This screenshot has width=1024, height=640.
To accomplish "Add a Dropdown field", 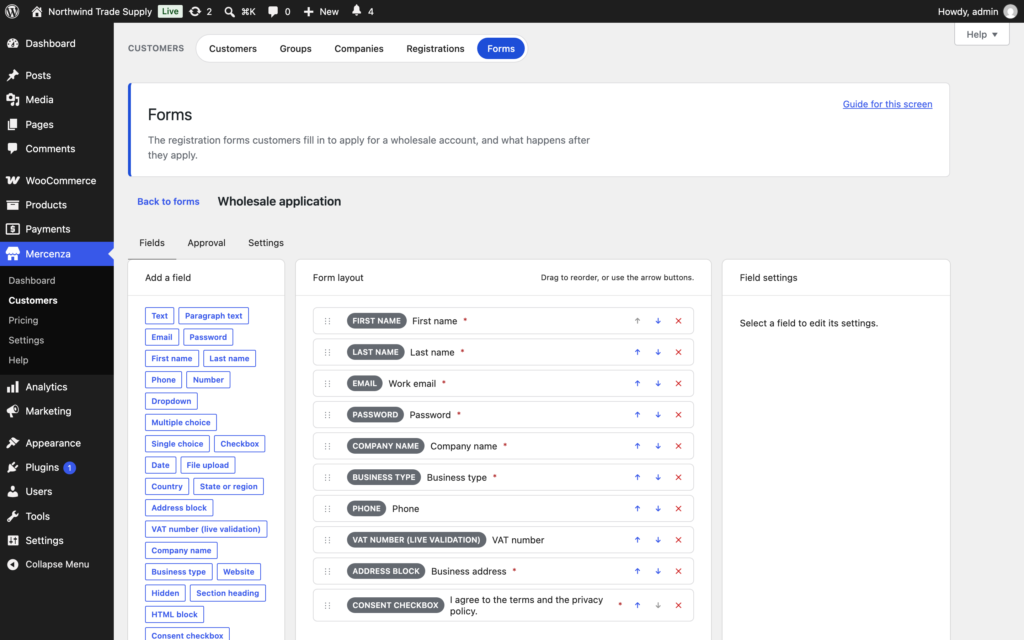I will coord(171,401).
